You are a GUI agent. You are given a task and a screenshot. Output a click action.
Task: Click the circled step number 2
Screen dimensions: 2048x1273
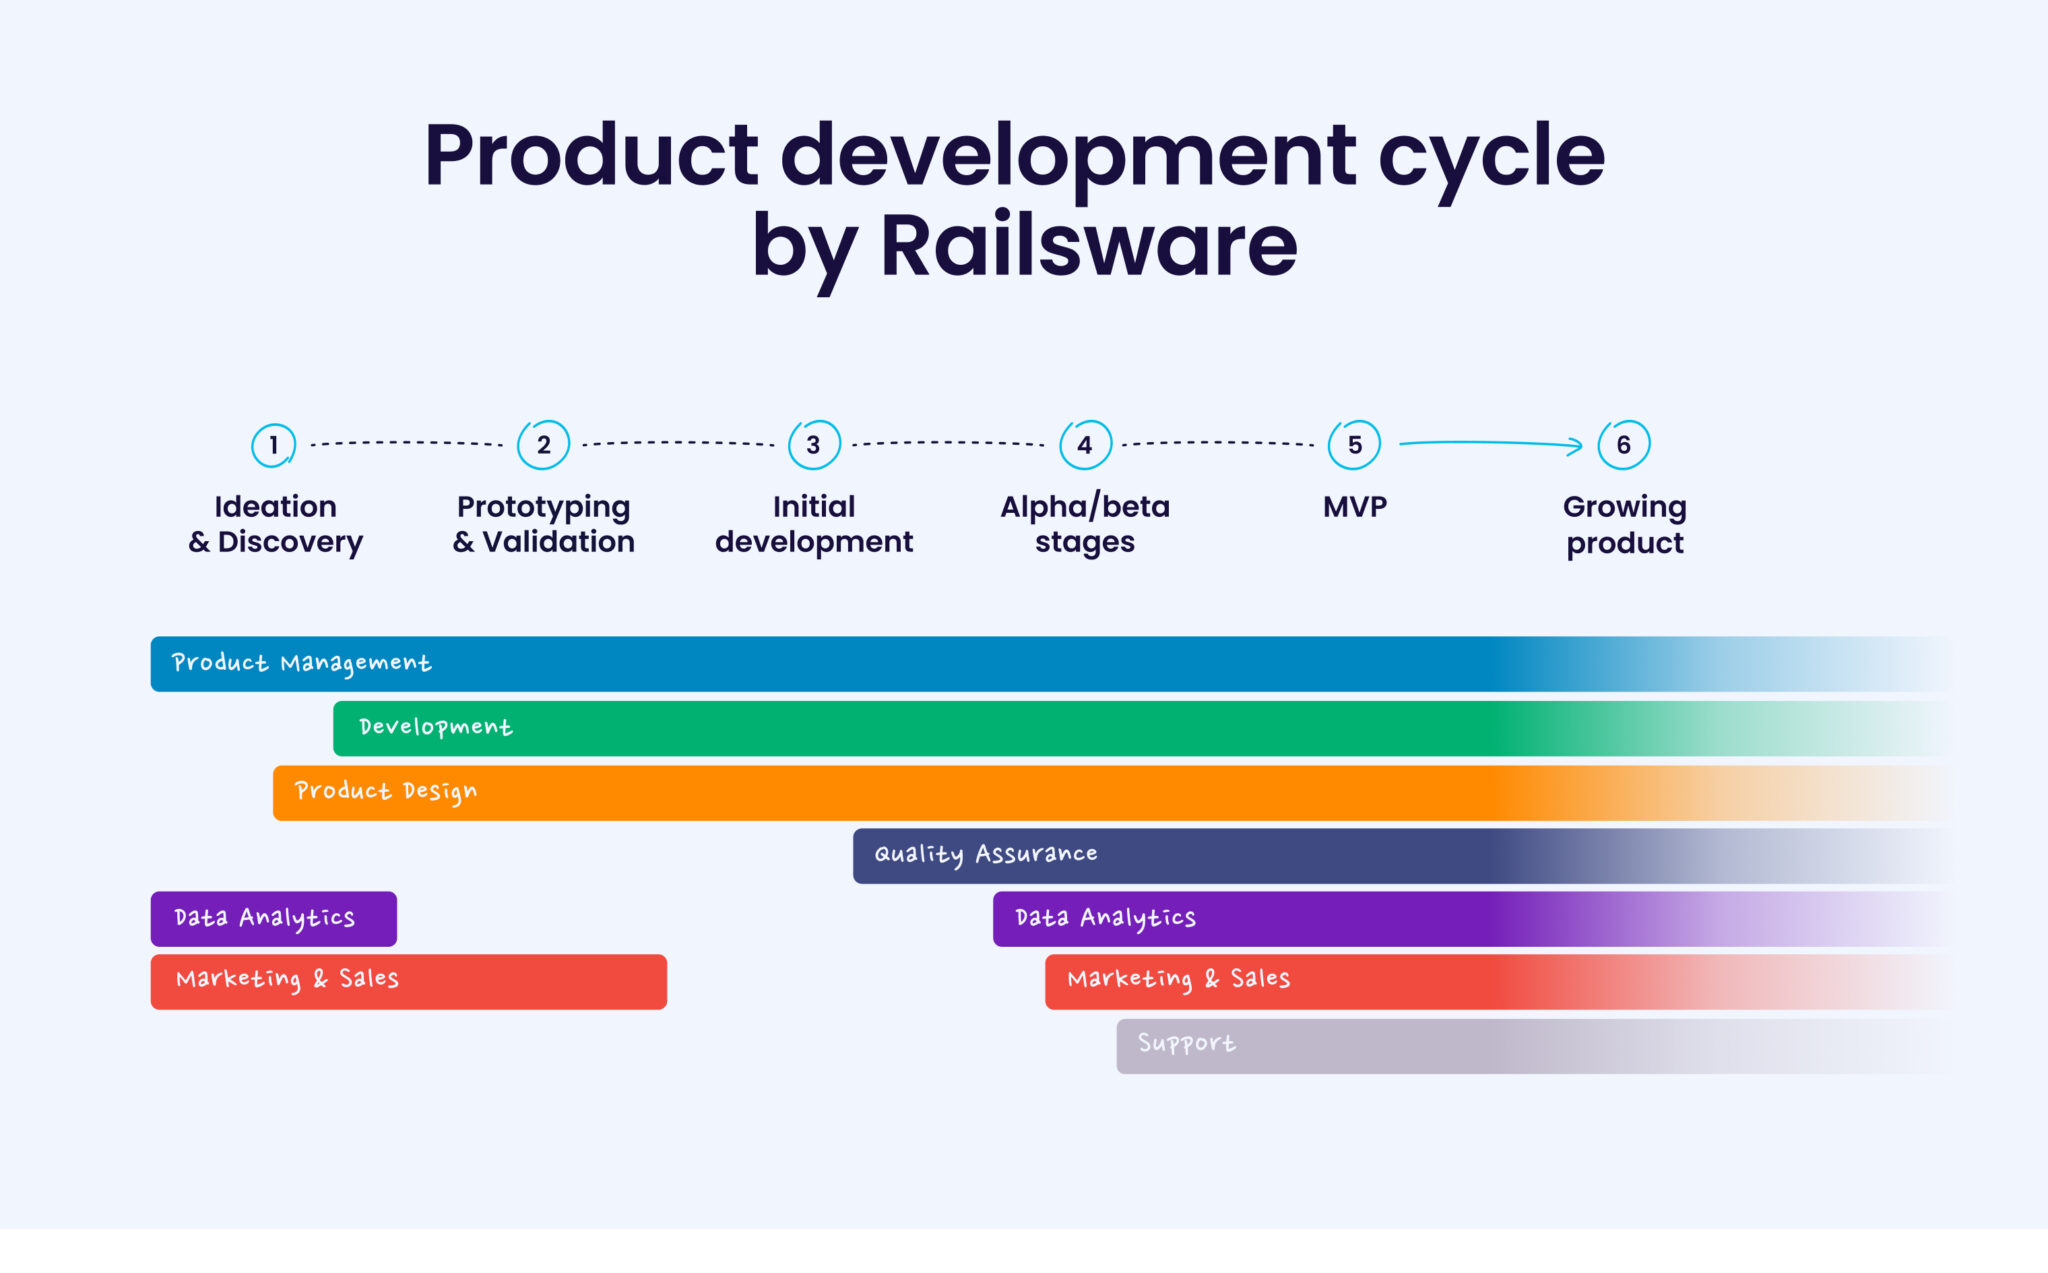point(543,446)
